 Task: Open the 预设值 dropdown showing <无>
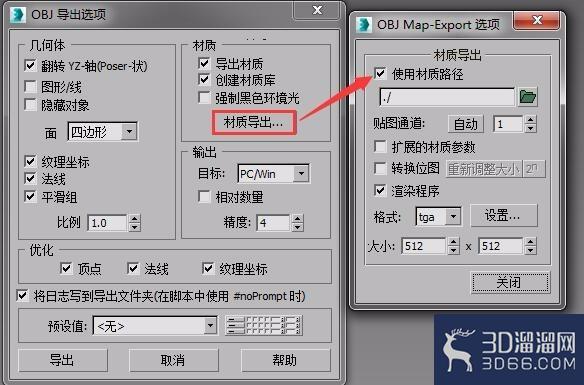click(155, 326)
